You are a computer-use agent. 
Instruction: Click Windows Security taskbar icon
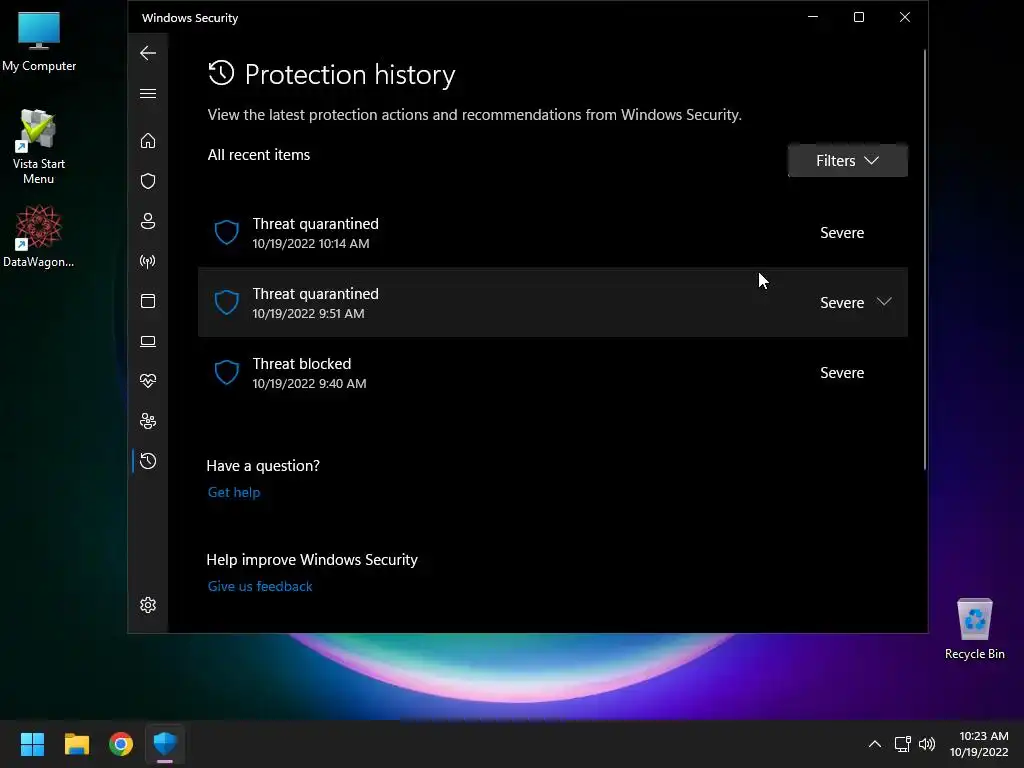[x=165, y=744]
